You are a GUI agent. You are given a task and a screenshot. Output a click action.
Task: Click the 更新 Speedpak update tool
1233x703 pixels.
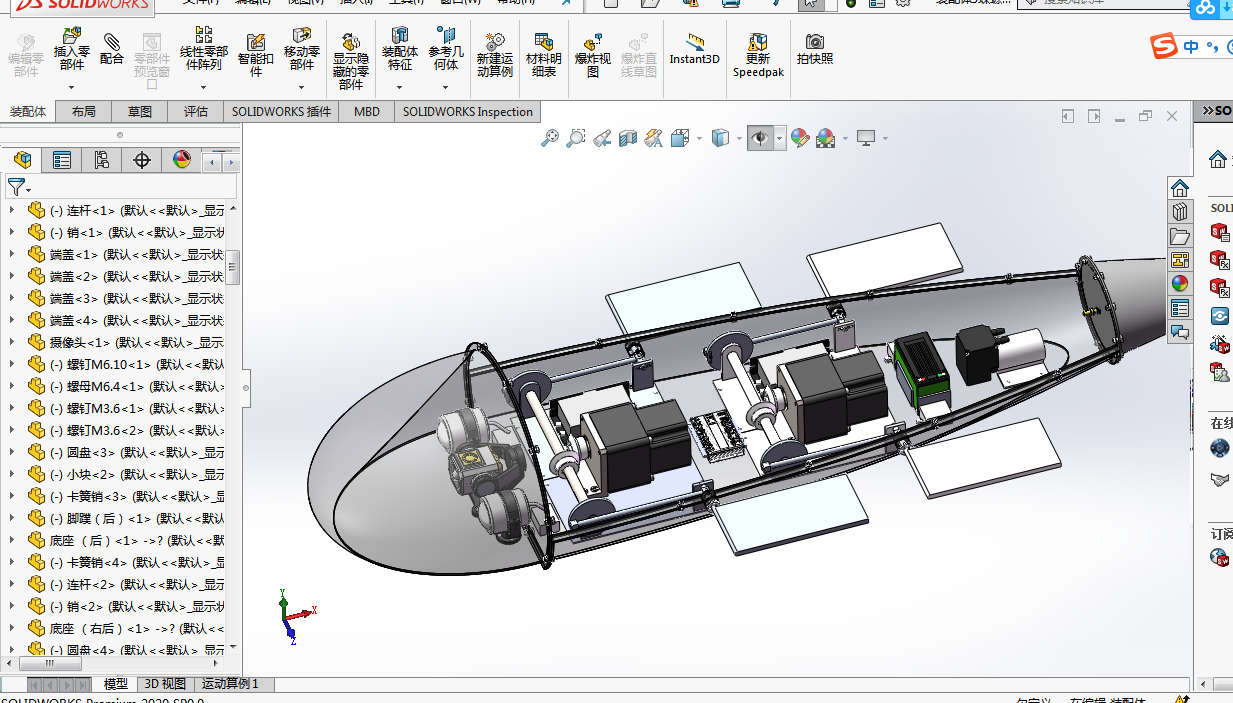tap(758, 54)
